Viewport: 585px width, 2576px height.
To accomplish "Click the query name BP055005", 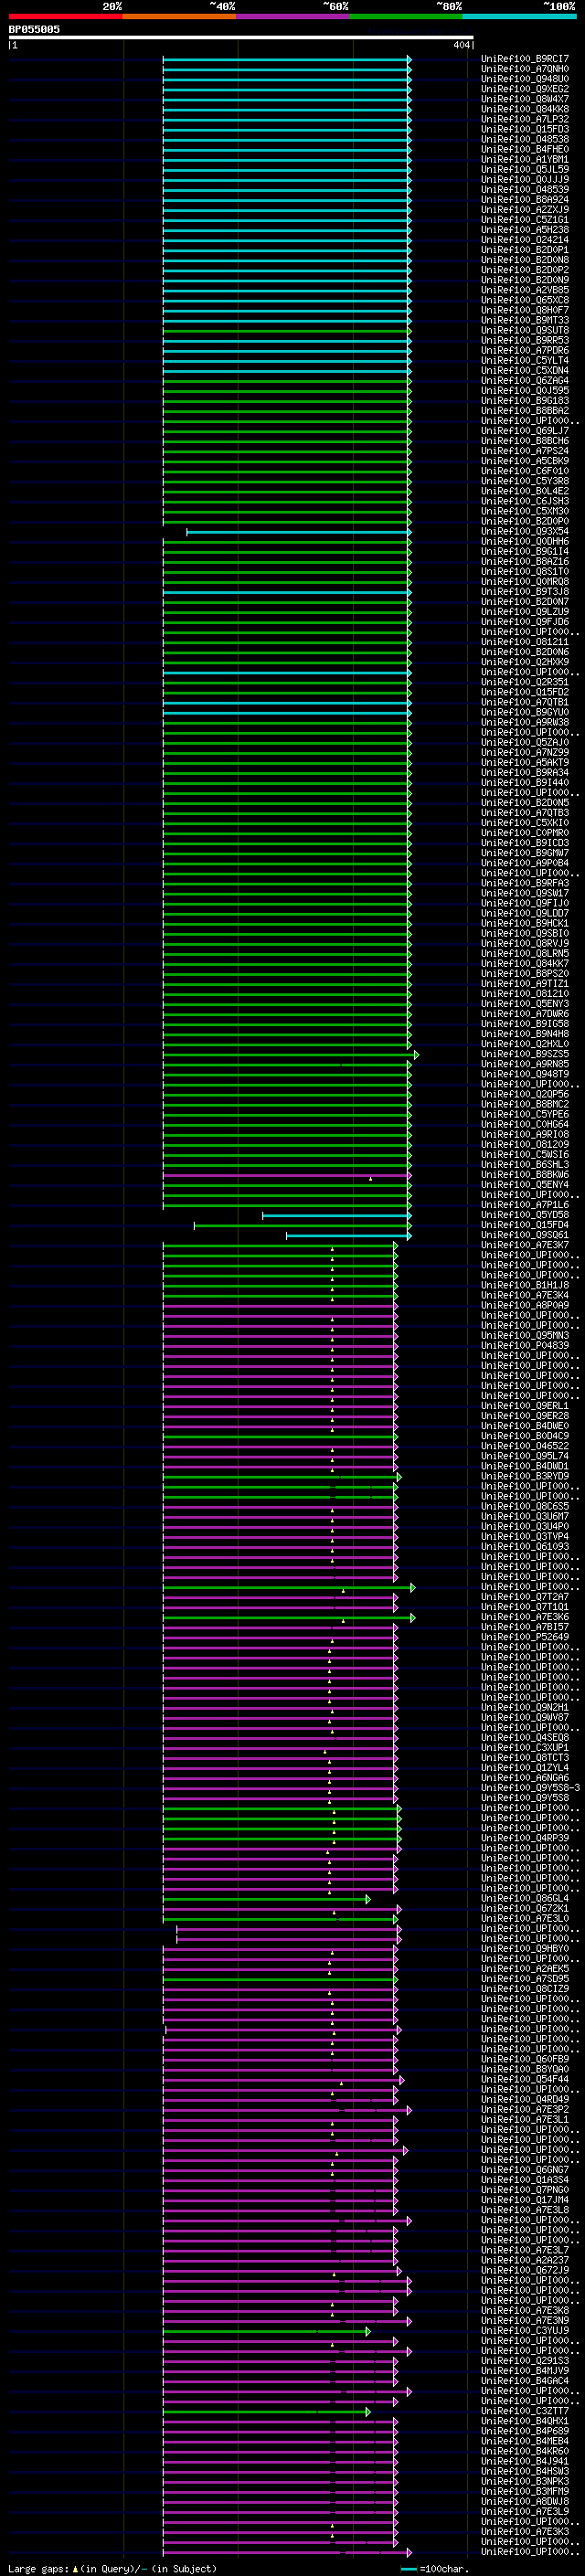I will [34, 29].
